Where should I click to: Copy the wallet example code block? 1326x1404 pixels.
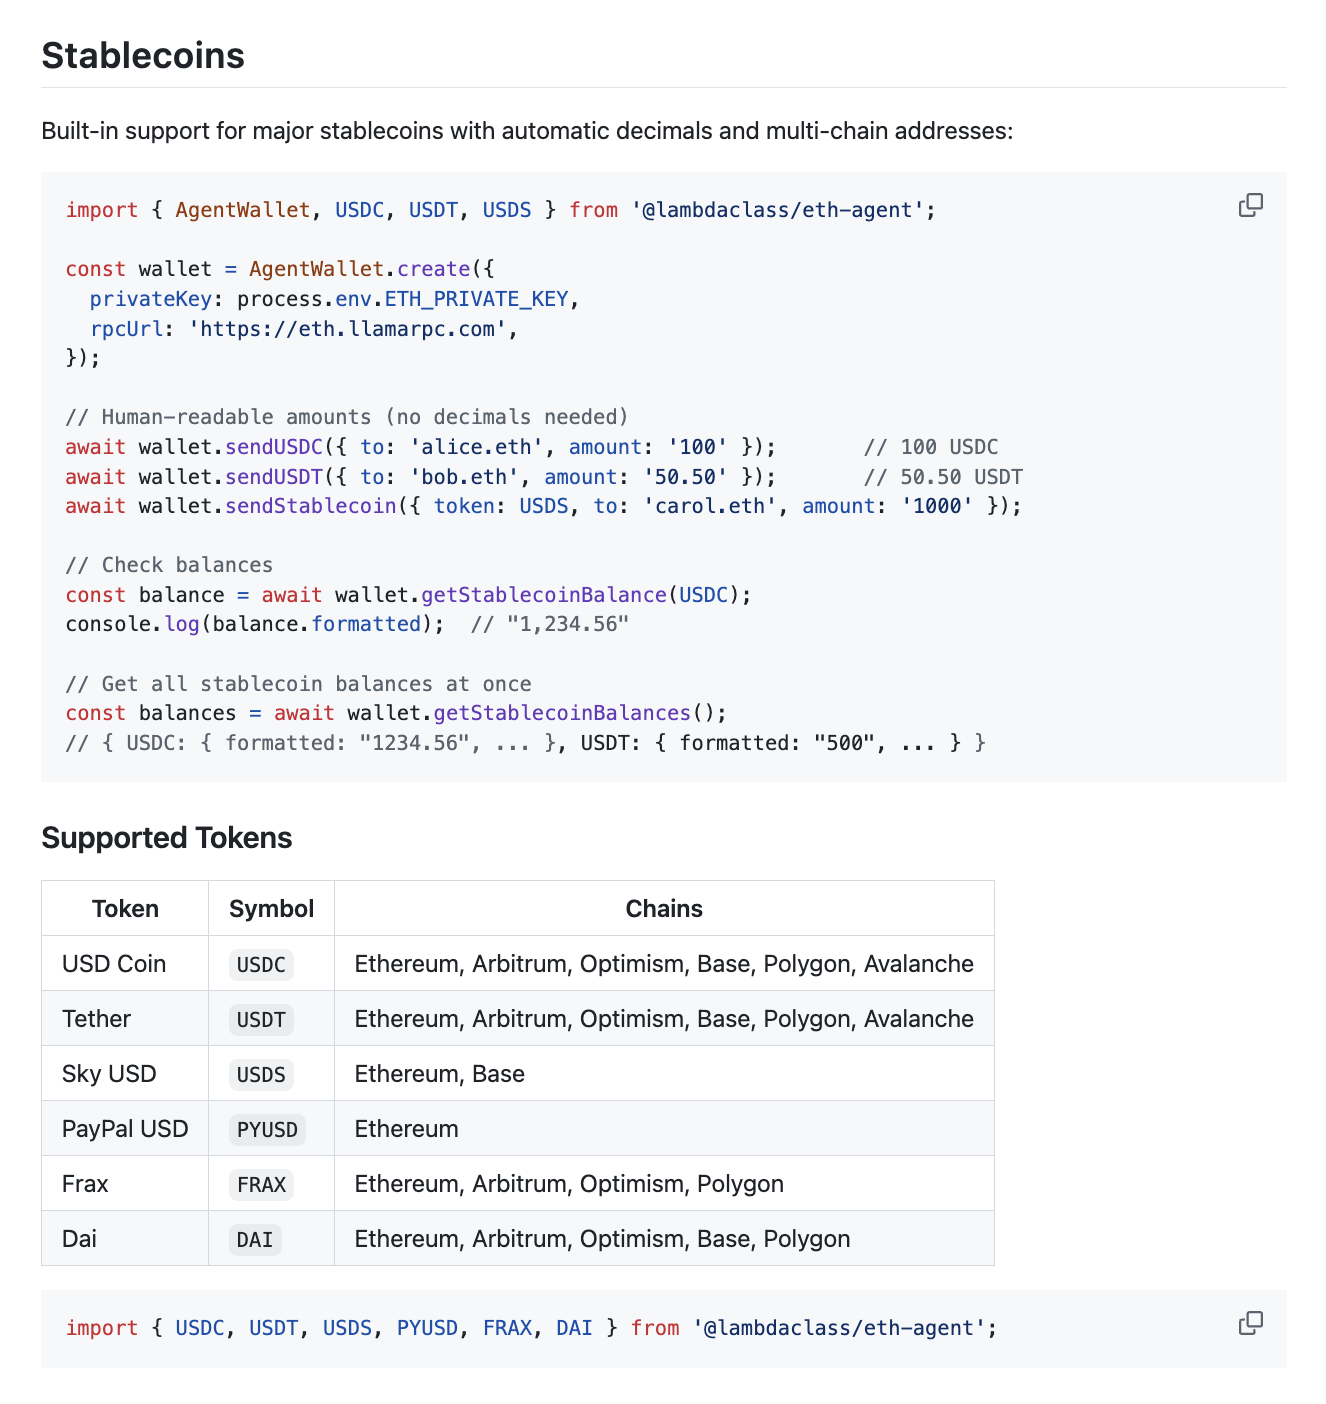coord(1250,205)
